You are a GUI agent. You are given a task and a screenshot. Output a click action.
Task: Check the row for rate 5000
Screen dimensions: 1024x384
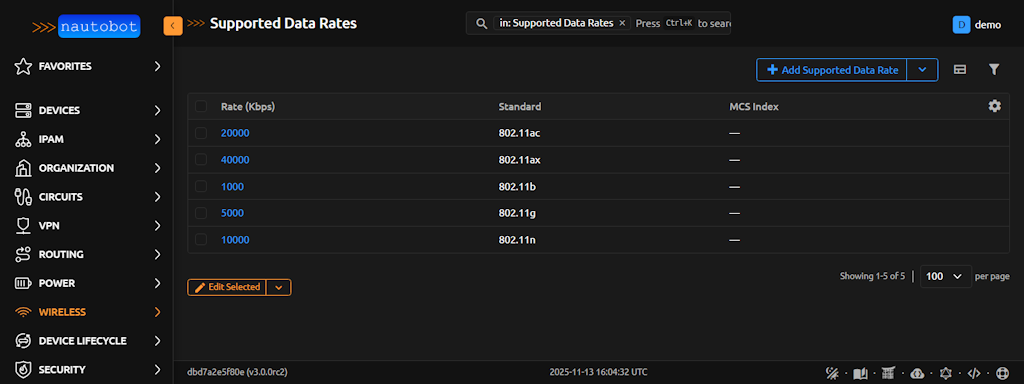pos(201,213)
